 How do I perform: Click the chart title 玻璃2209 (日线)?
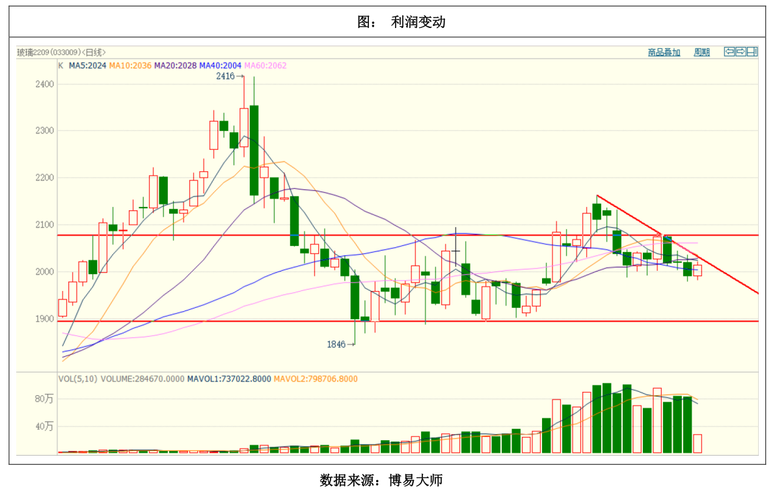click(60, 52)
